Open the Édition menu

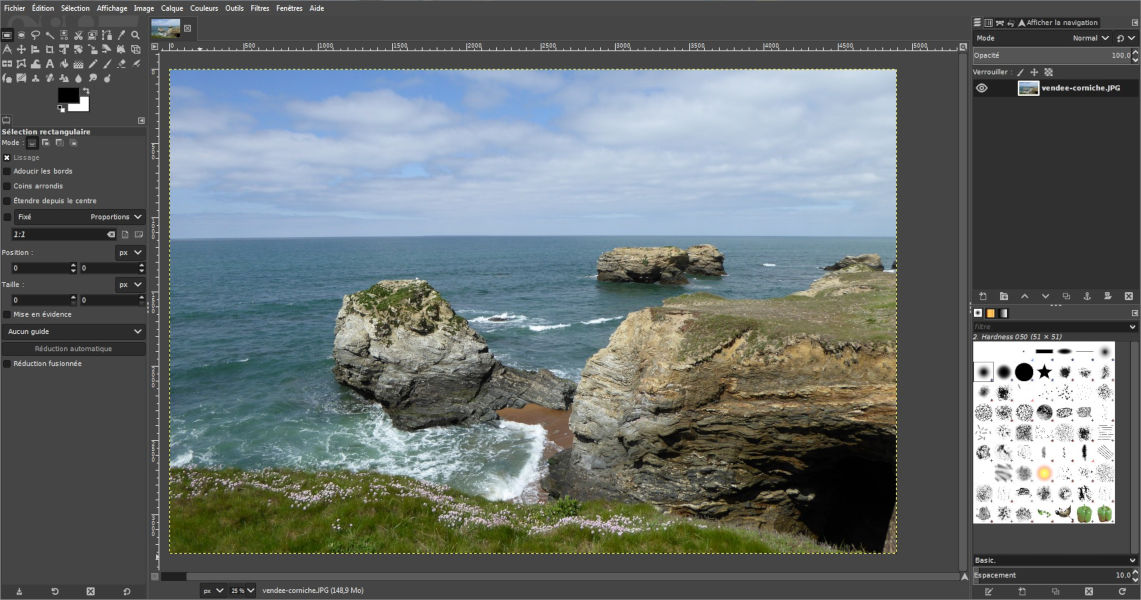pyautogui.click(x=43, y=8)
